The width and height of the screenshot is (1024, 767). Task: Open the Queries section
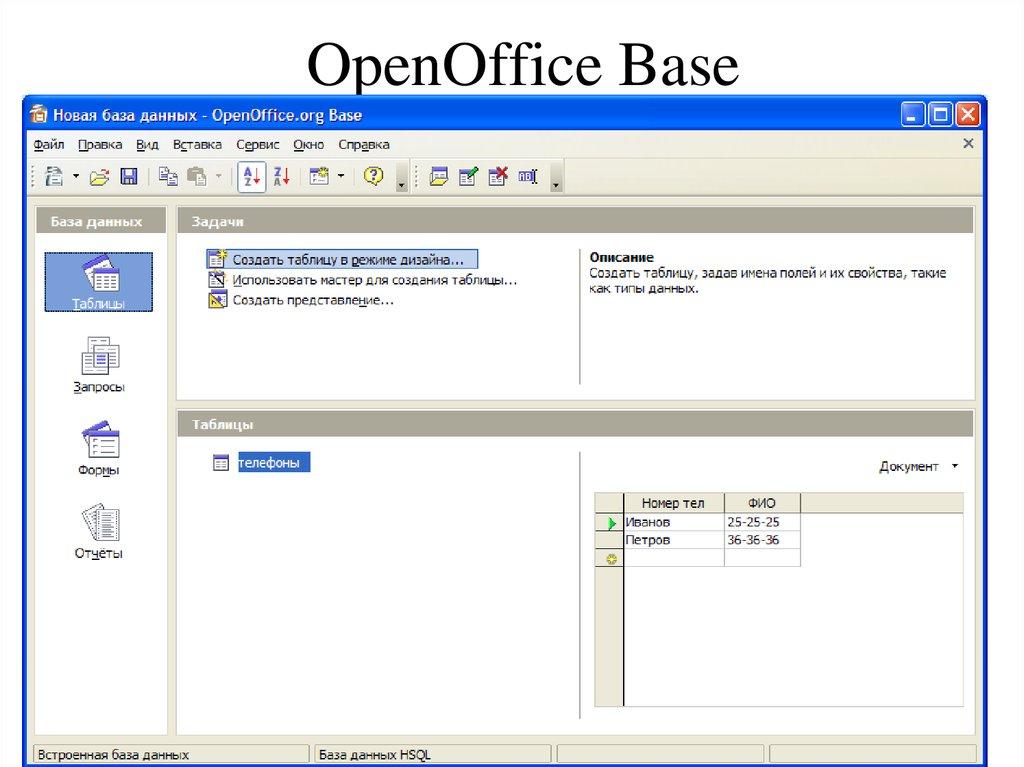[x=98, y=364]
